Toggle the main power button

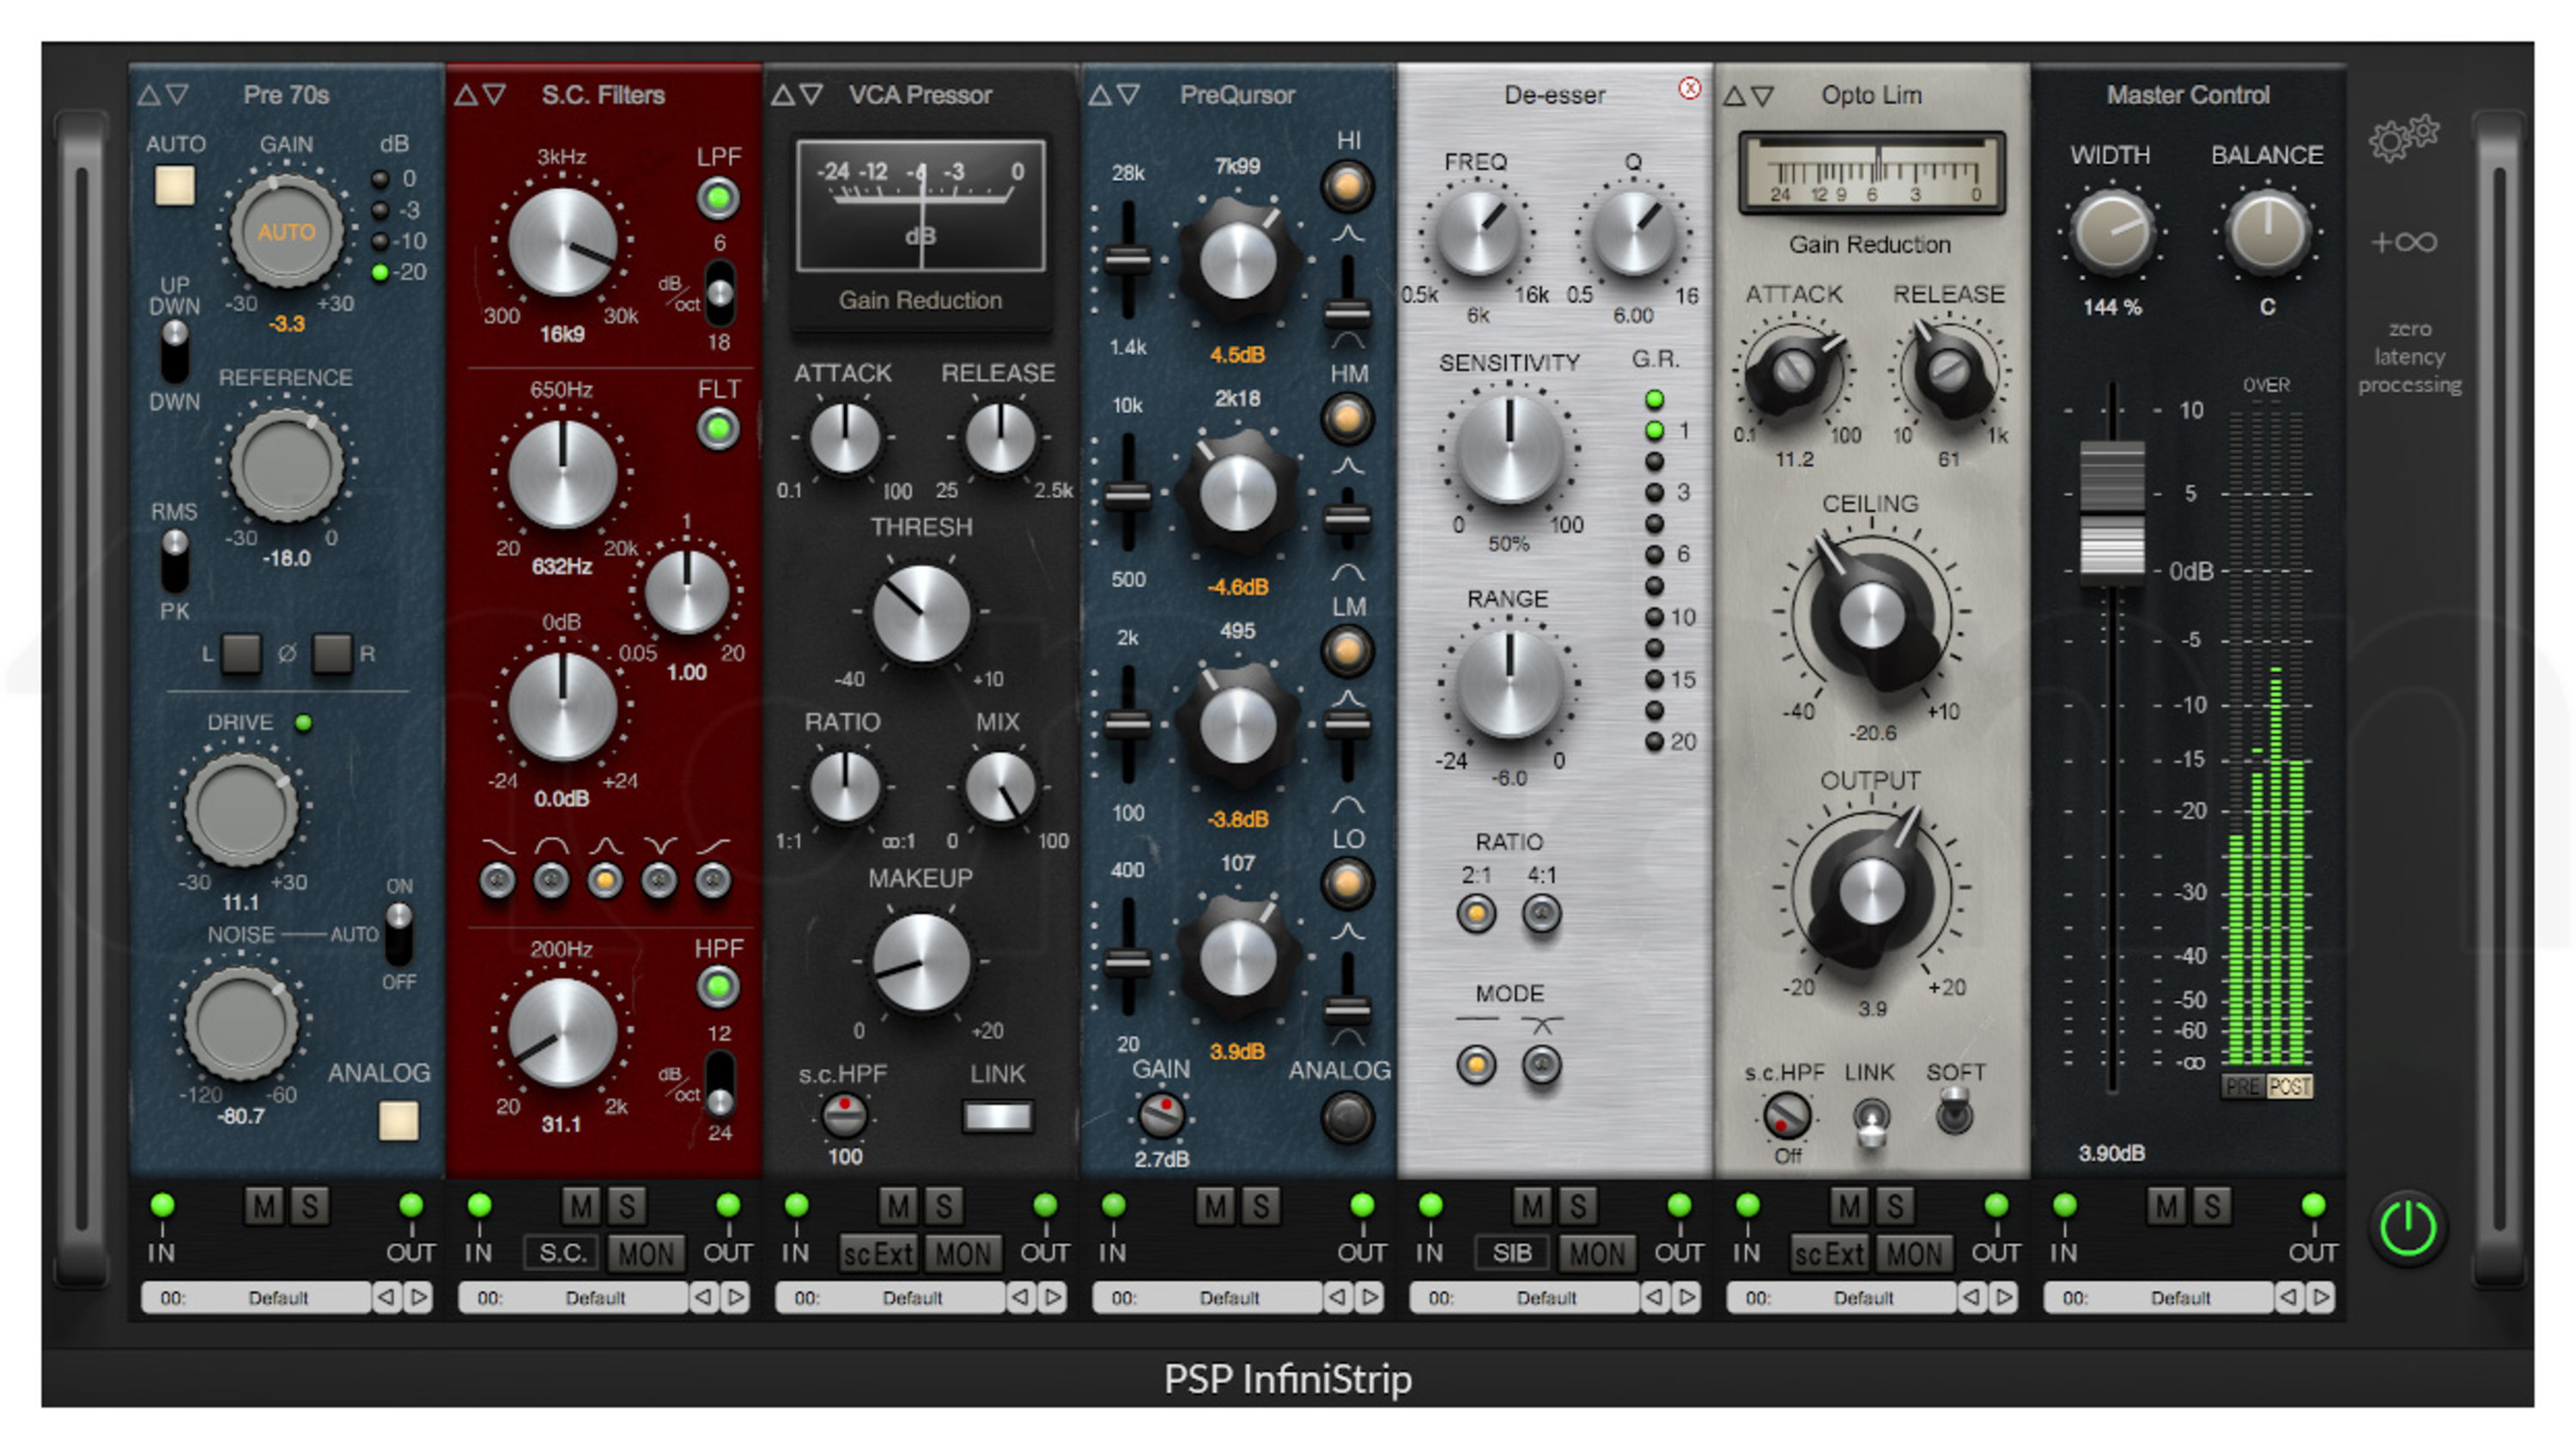pyautogui.click(x=2408, y=1227)
